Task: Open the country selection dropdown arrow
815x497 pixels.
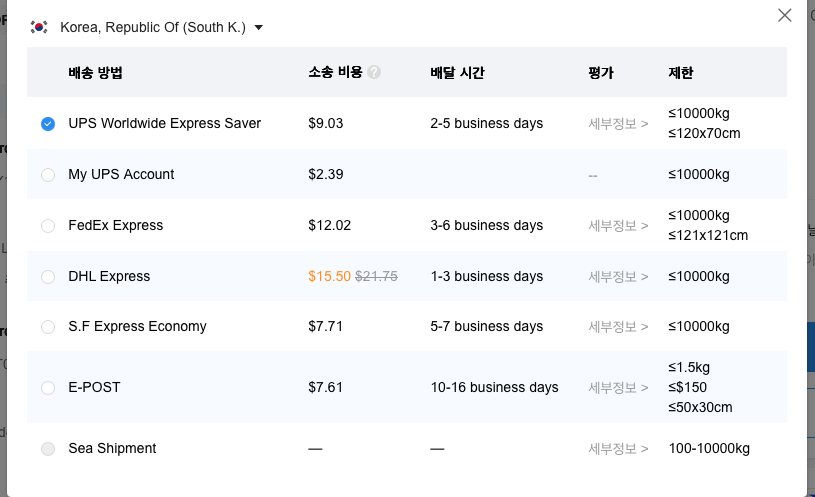Action: point(259,28)
